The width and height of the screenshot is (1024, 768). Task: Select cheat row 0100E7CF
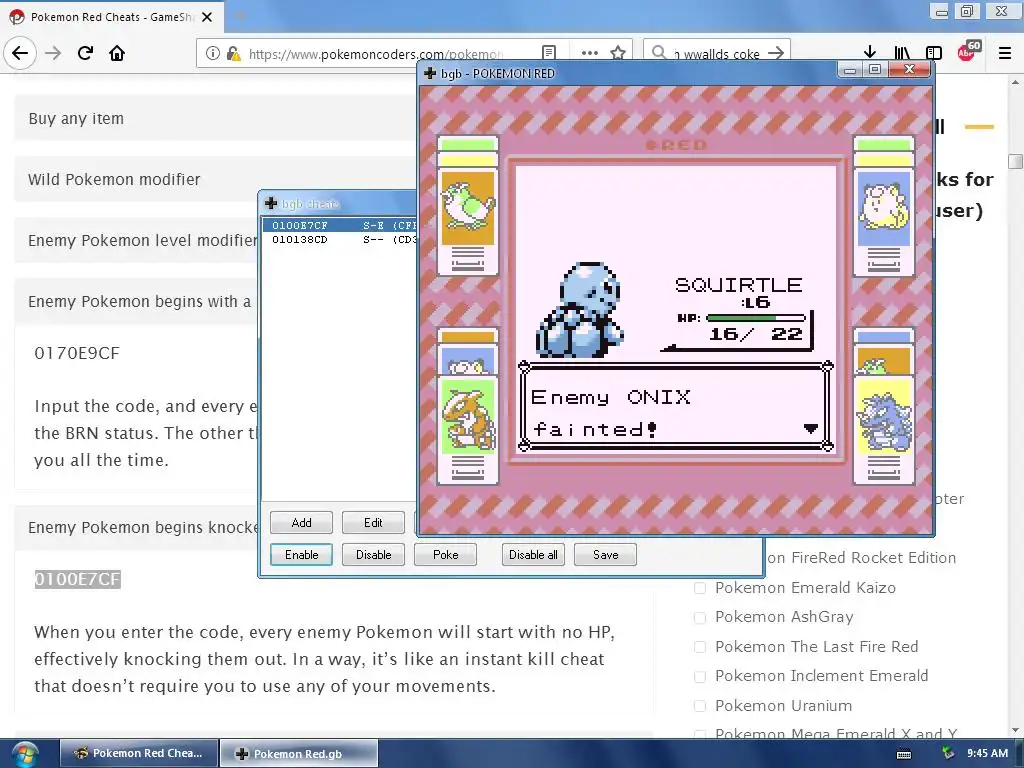[340, 225]
